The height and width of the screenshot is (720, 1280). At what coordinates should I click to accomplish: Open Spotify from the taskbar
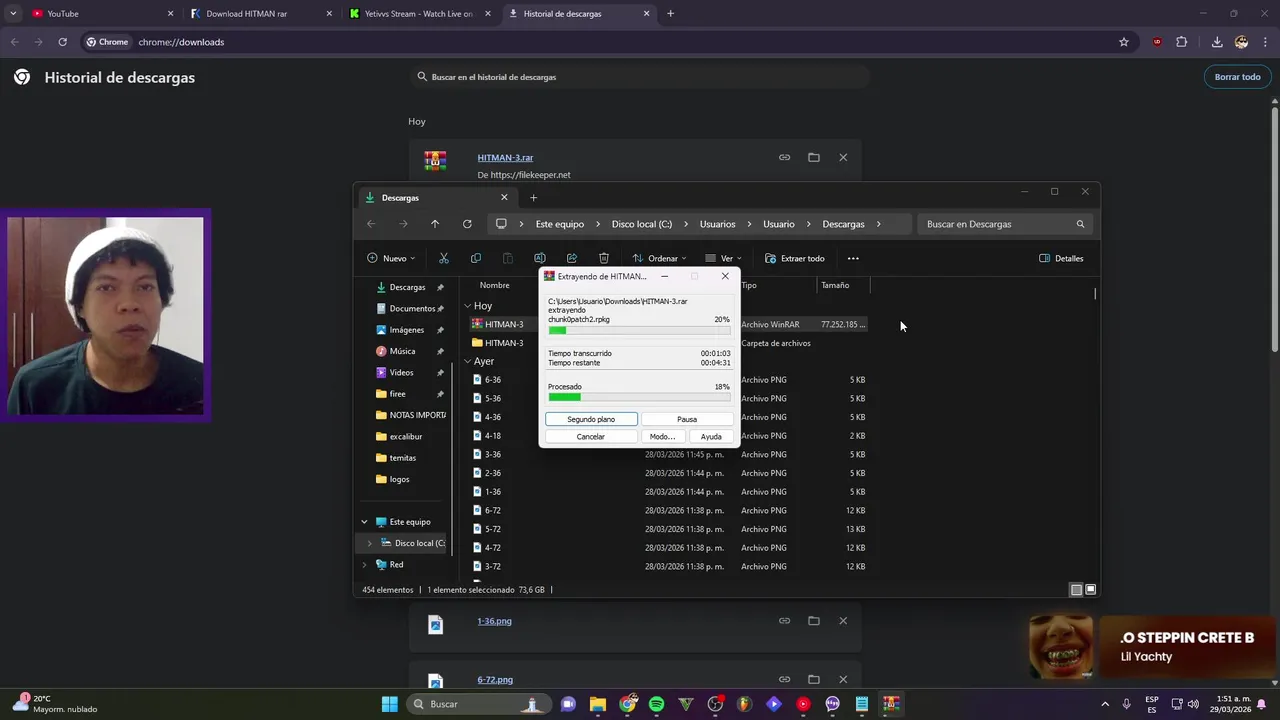click(656, 704)
